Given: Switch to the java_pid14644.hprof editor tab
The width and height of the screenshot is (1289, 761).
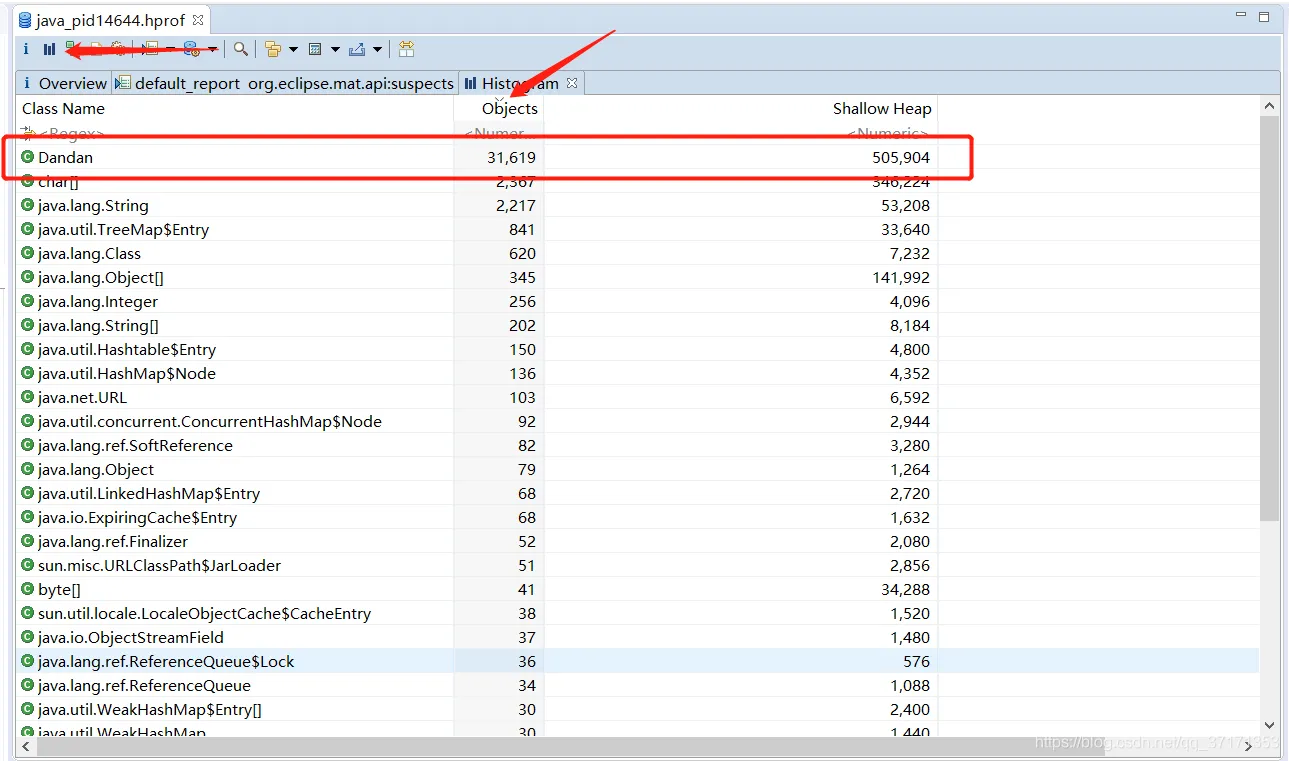Looking at the screenshot, I should 111,20.
